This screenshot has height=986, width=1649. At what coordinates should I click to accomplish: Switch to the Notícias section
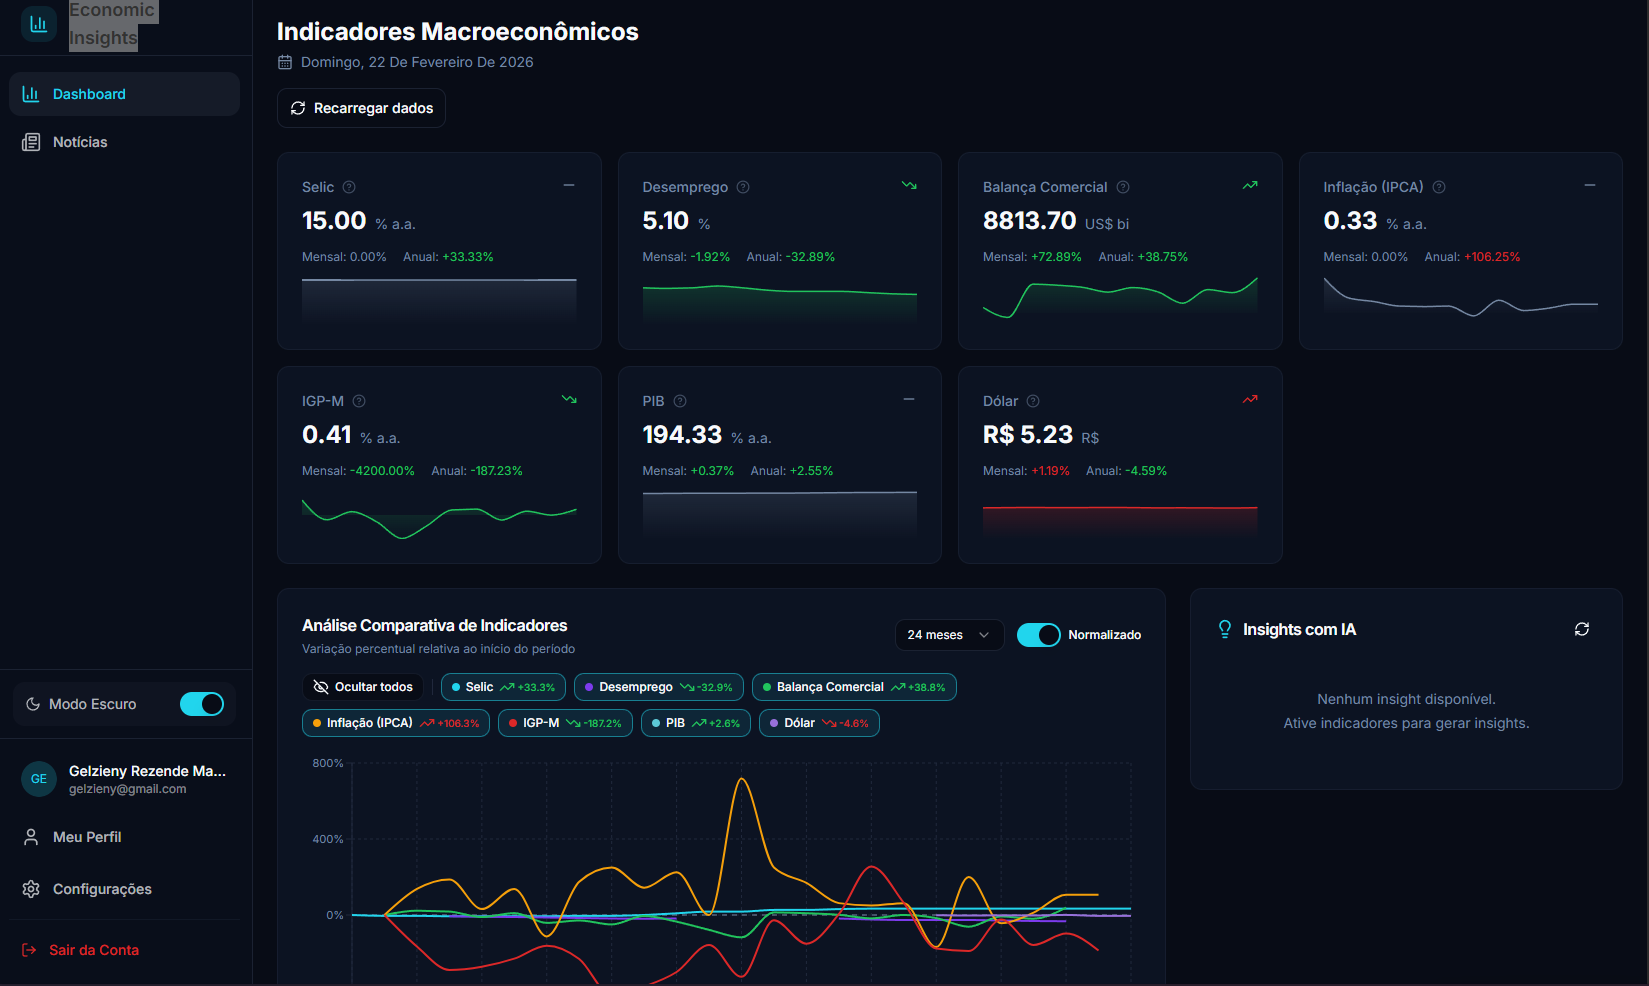pyautogui.click(x=80, y=141)
